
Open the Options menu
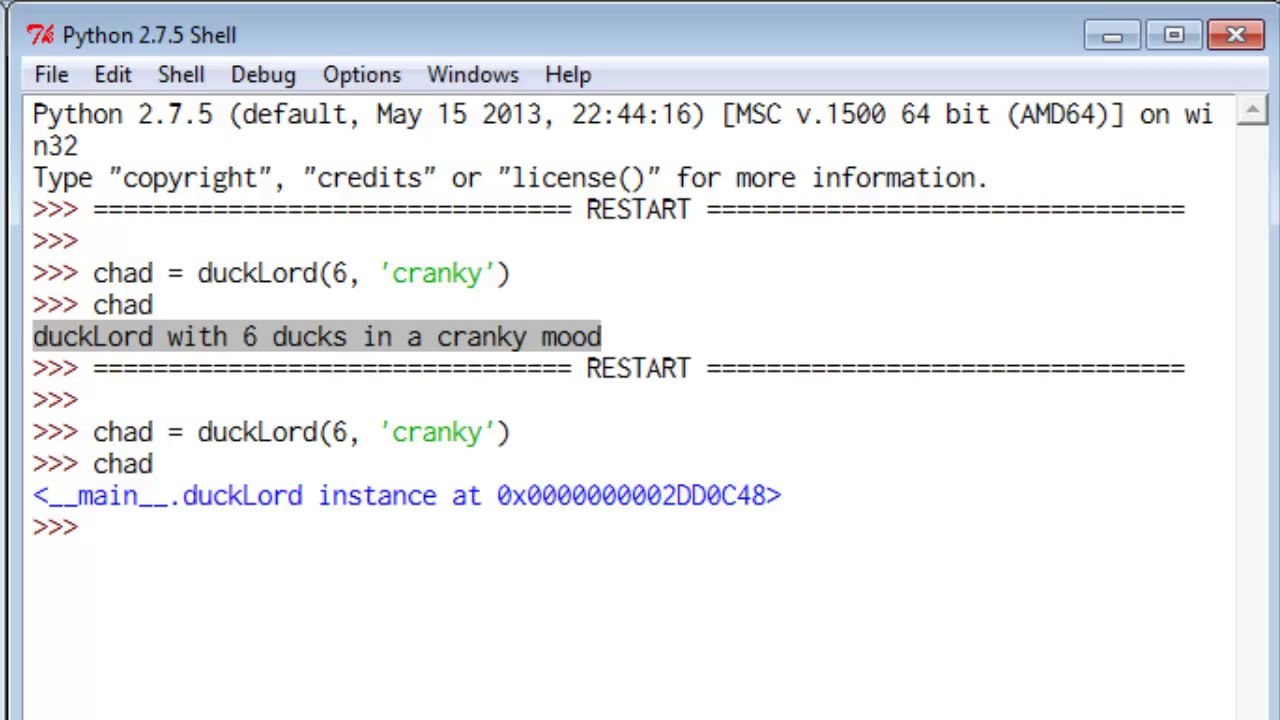pyautogui.click(x=361, y=75)
